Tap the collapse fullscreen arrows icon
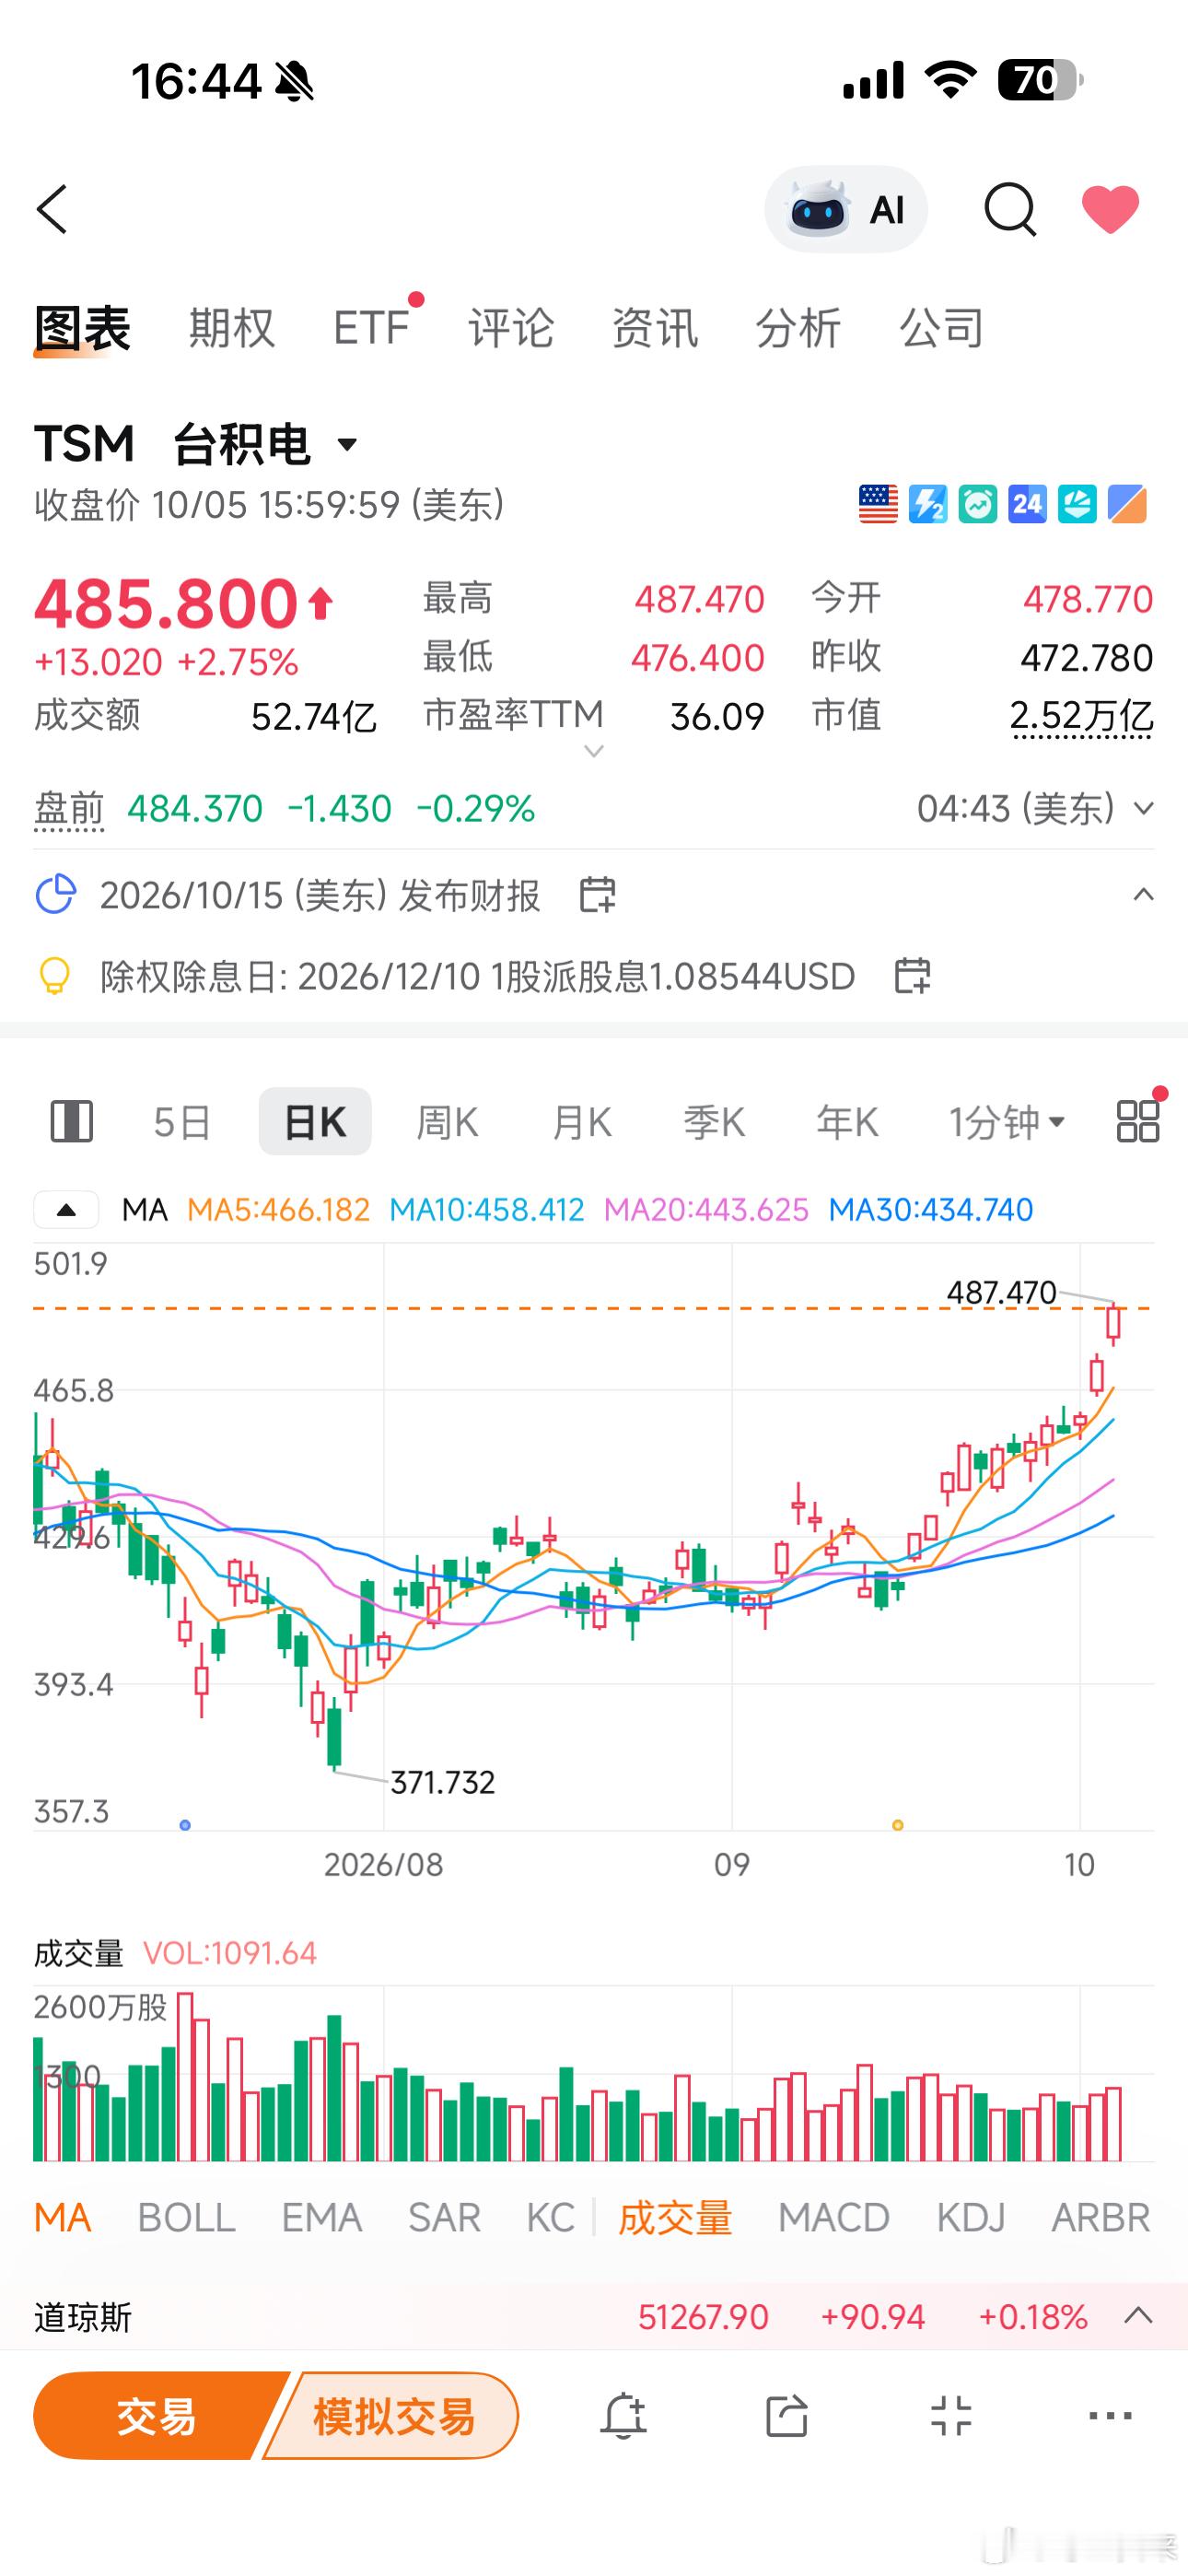Screen dimensions: 1188x2576 click(951, 2416)
